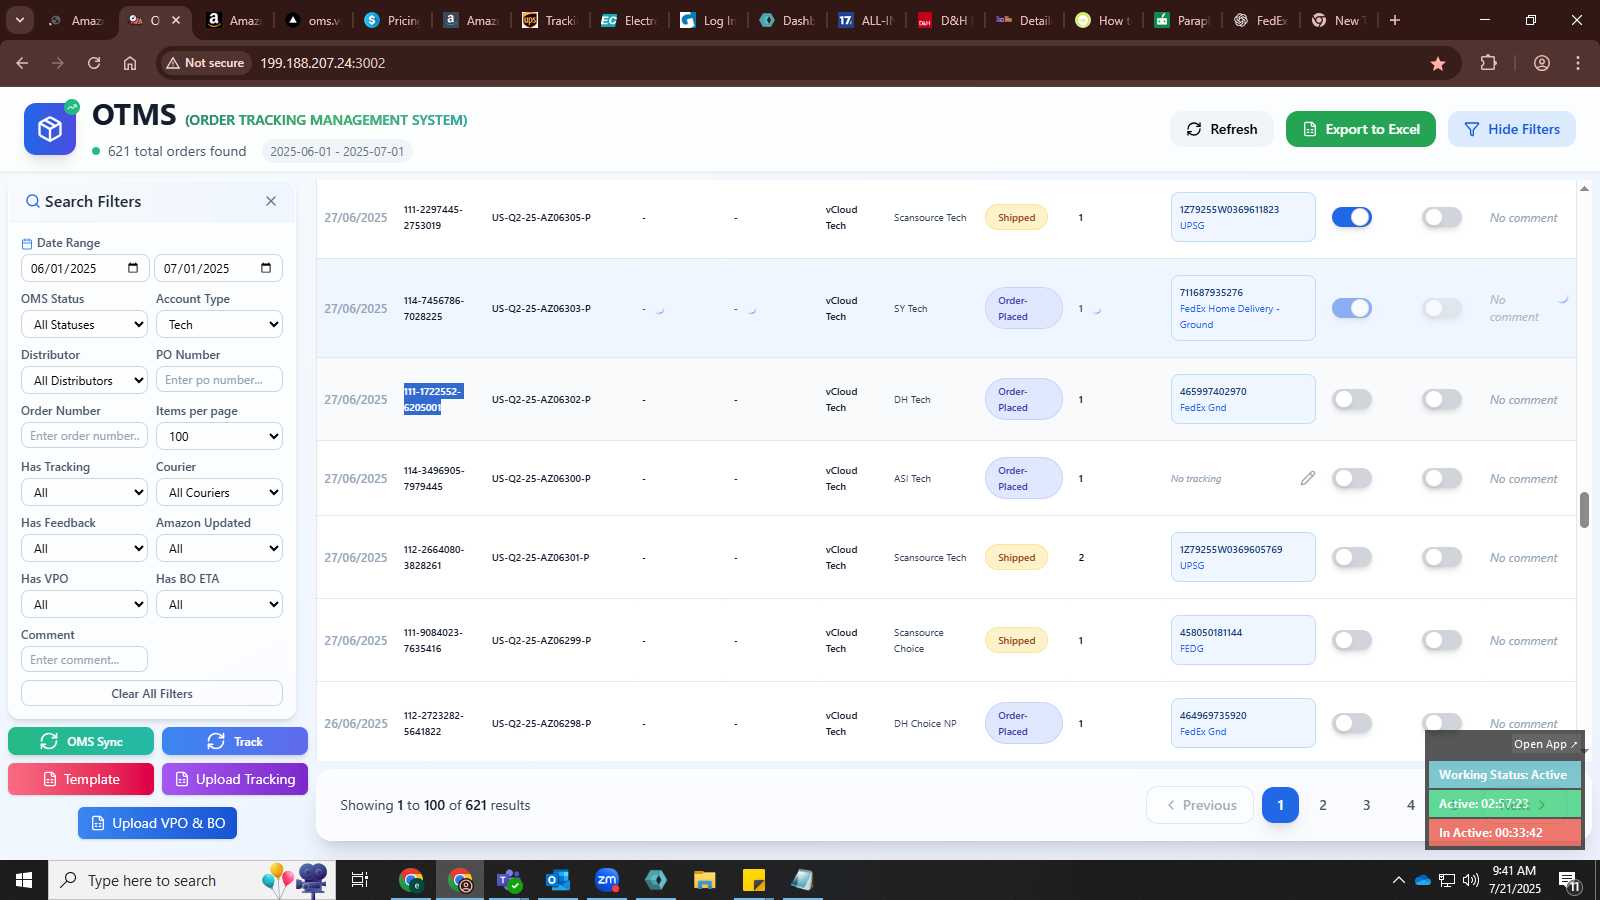Click the browser home icon

130,63
